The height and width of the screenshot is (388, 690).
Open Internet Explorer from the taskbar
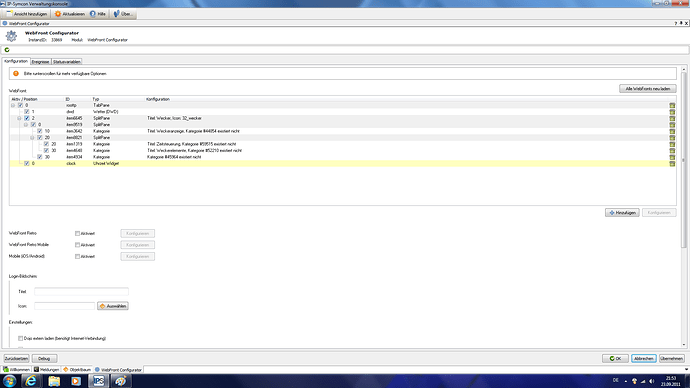[x=31, y=381]
